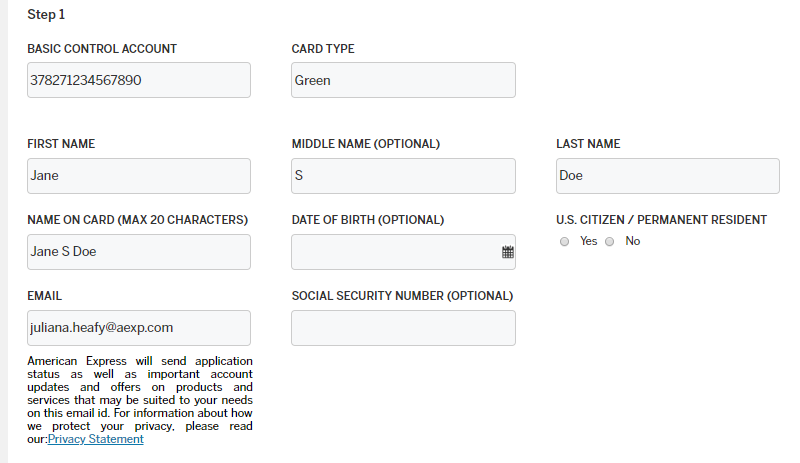Click the Name on Card field
The height and width of the screenshot is (463, 800).
pyautogui.click(x=139, y=252)
